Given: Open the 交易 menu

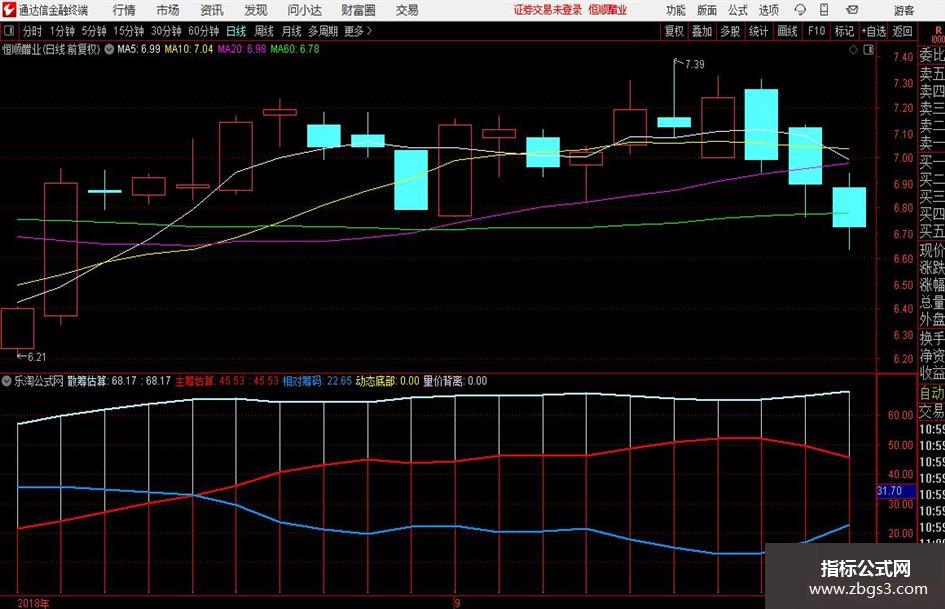Looking at the screenshot, I should click(x=407, y=10).
